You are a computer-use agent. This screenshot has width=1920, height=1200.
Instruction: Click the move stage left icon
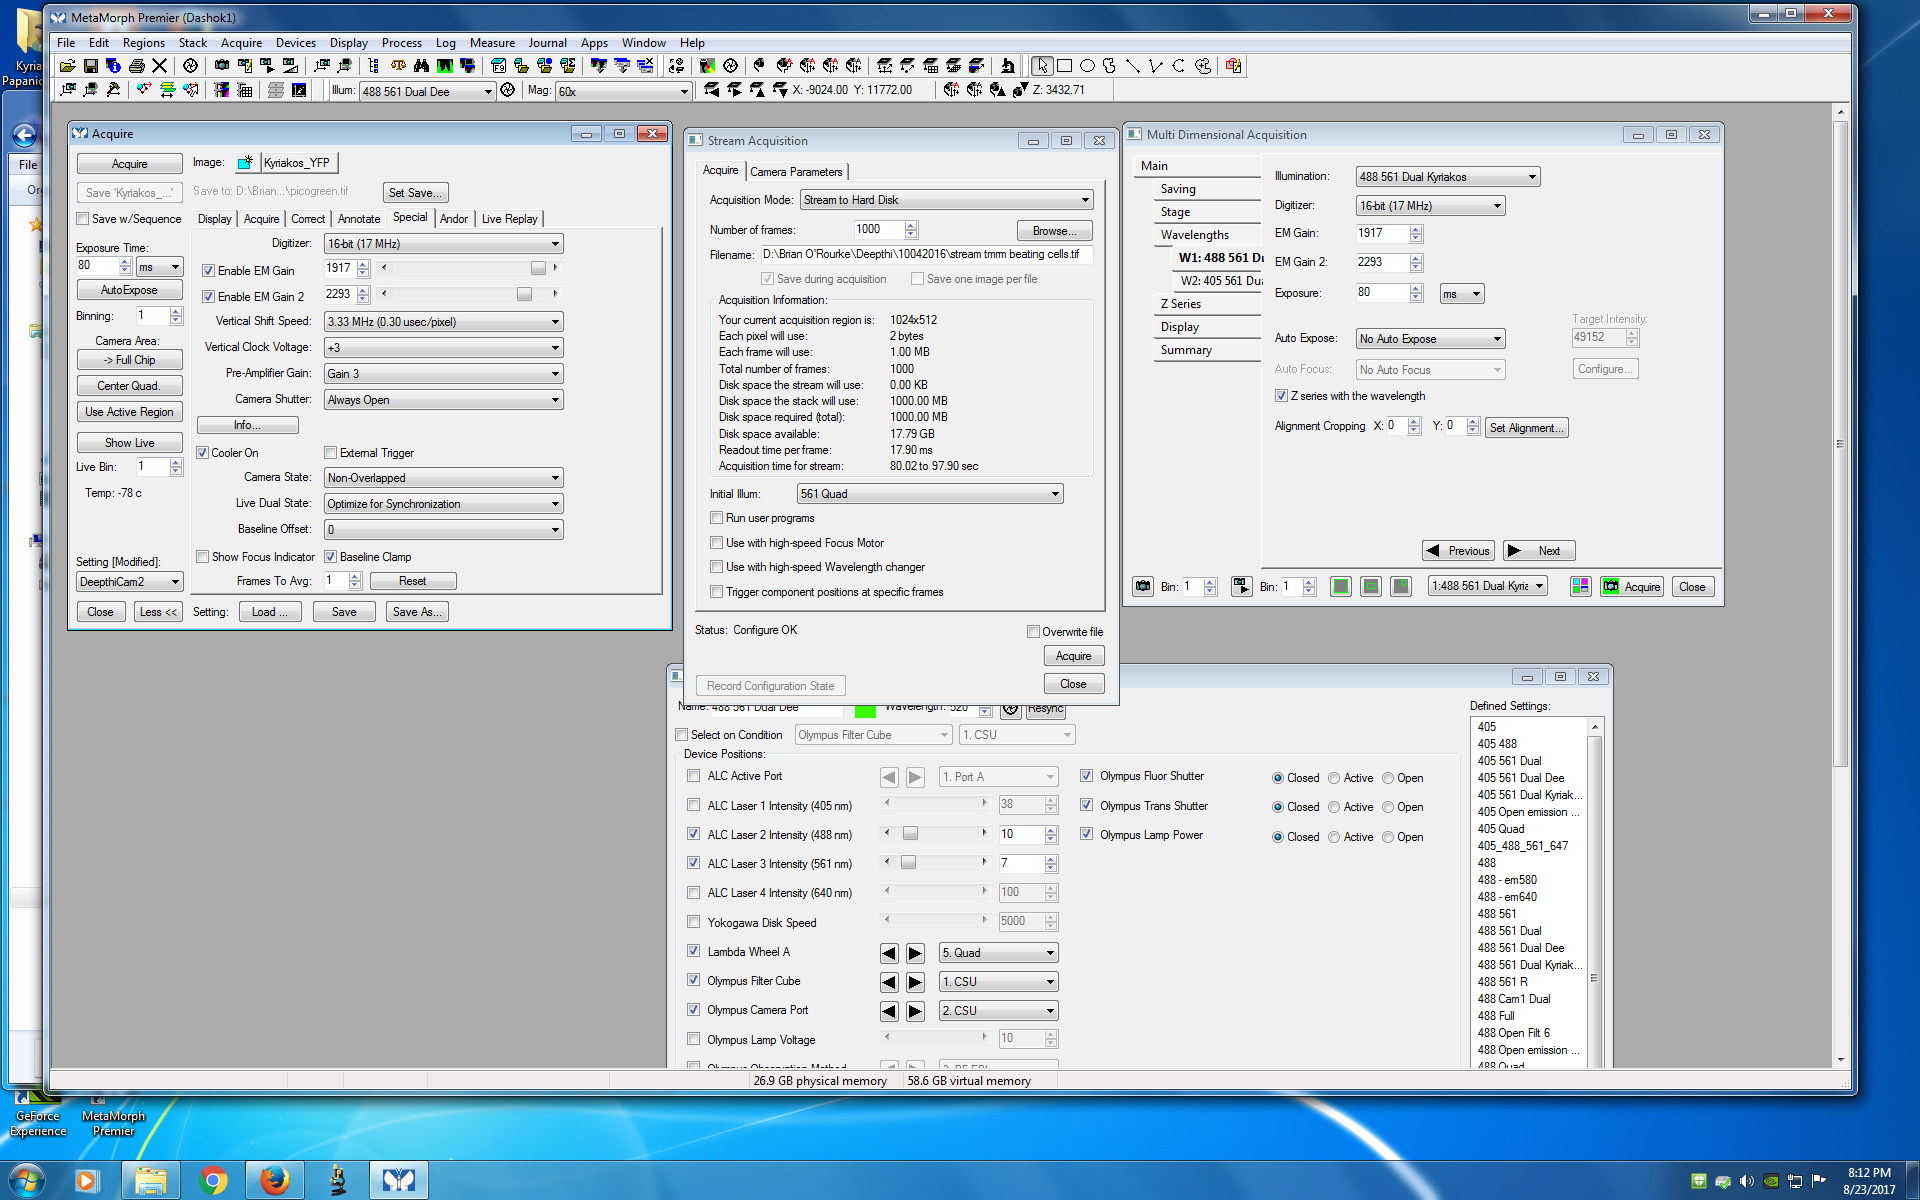(711, 90)
